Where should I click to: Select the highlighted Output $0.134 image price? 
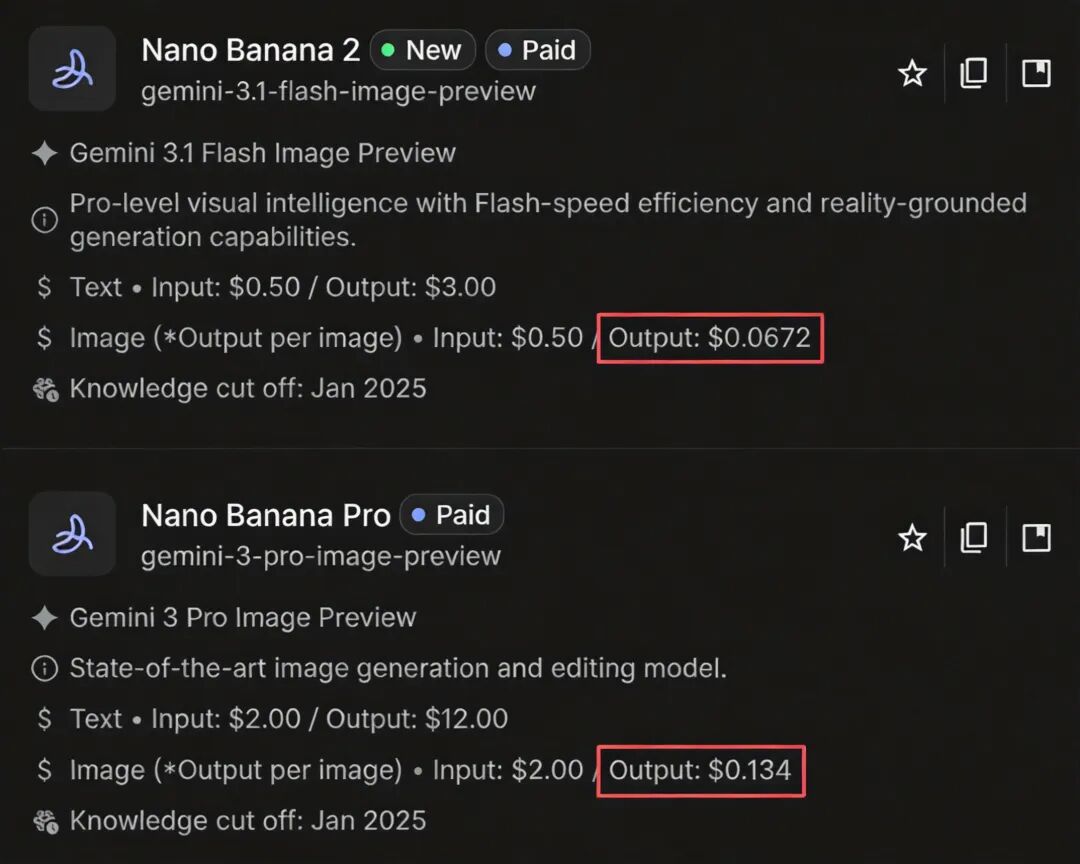pos(701,770)
